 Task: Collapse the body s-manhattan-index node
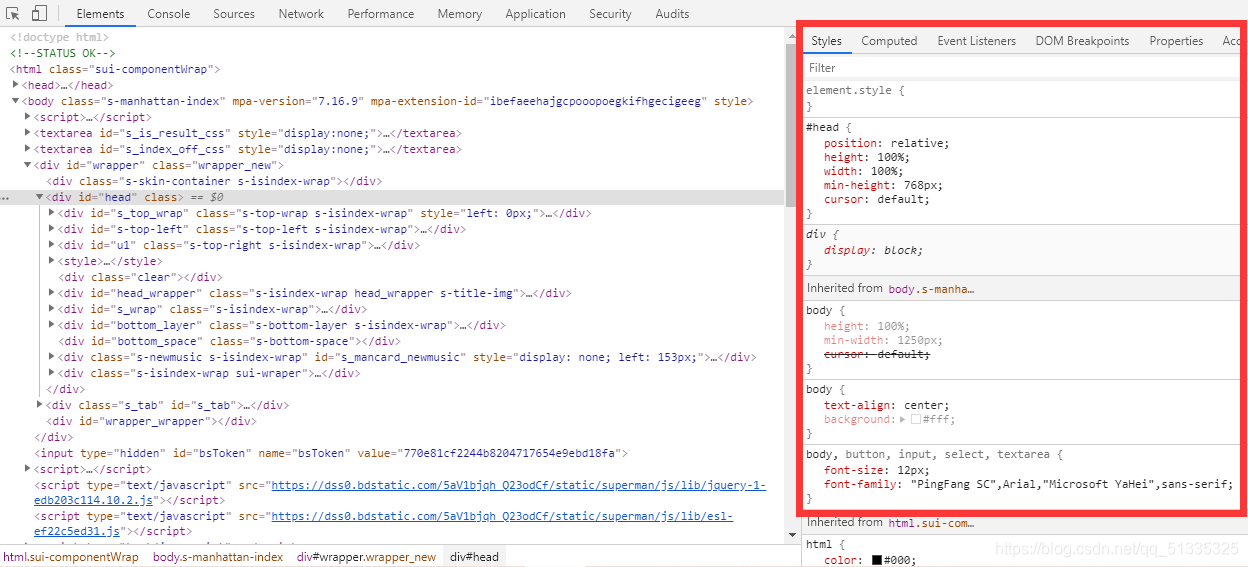(x=16, y=101)
